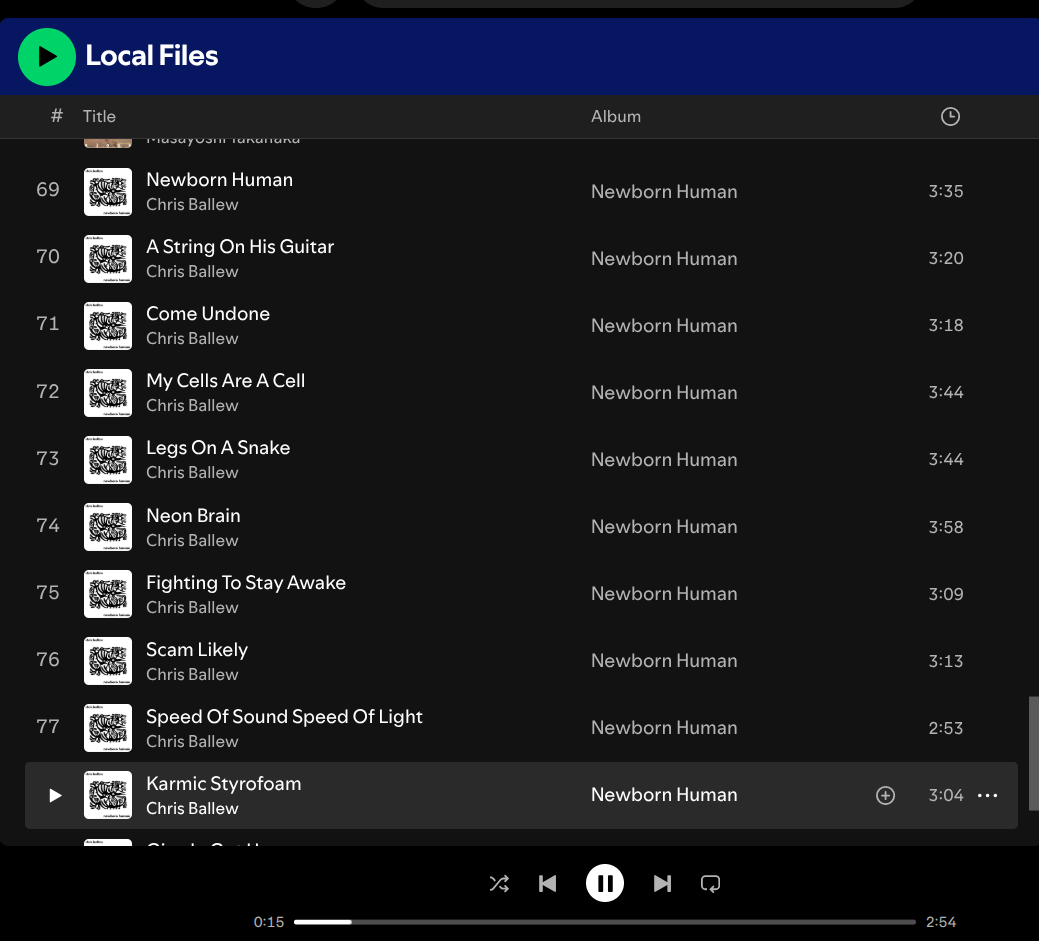Click the Karmic Styrofoam title text

pyautogui.click(x=223, y=783)
